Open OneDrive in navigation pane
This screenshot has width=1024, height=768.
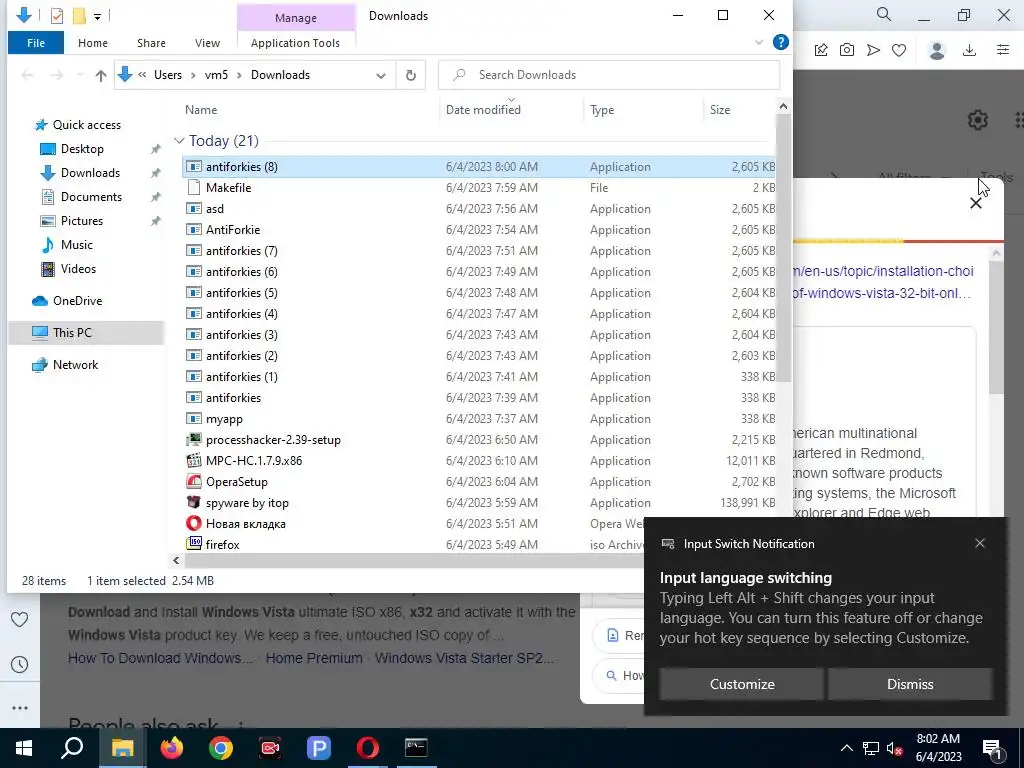77,300
